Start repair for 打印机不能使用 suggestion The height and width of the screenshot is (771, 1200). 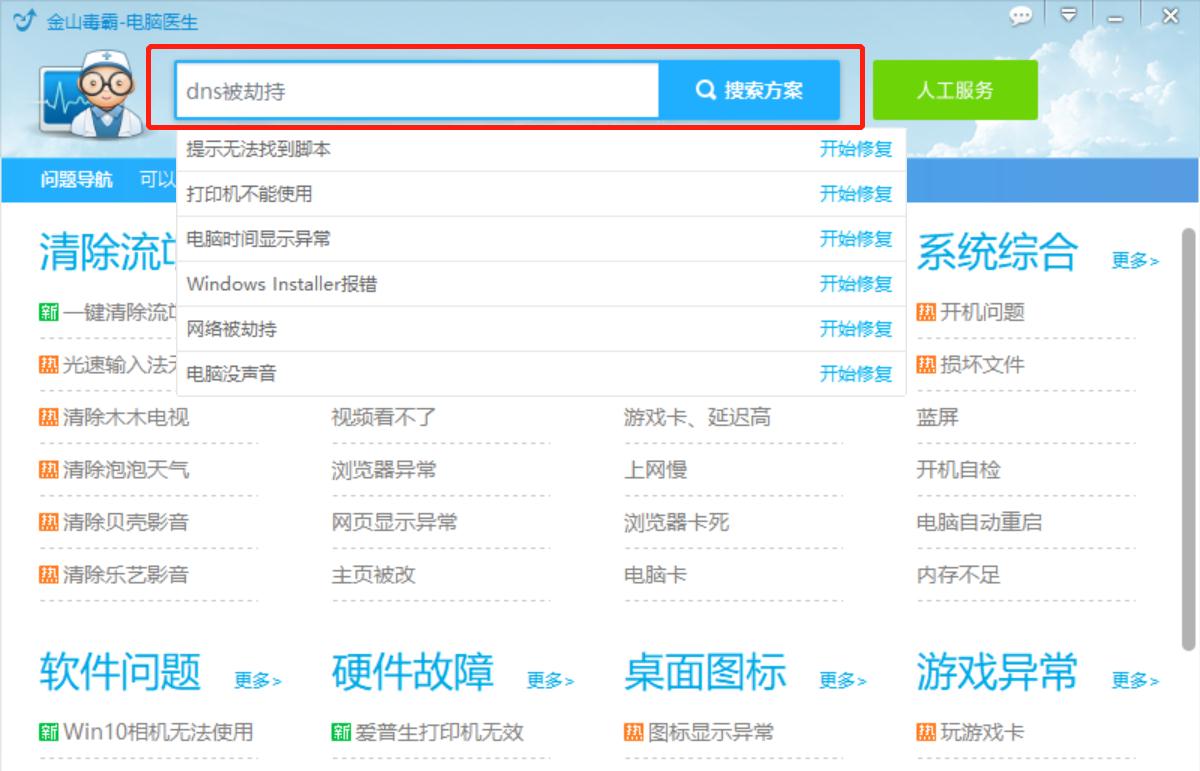(855, 194)
